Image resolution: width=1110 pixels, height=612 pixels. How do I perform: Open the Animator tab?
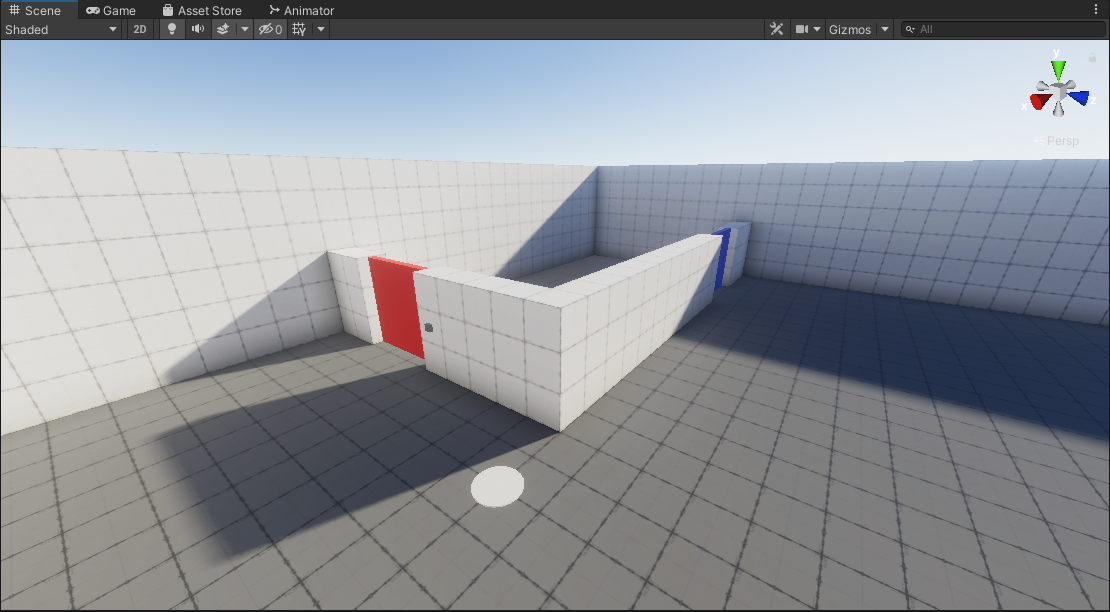coord(301,10)
